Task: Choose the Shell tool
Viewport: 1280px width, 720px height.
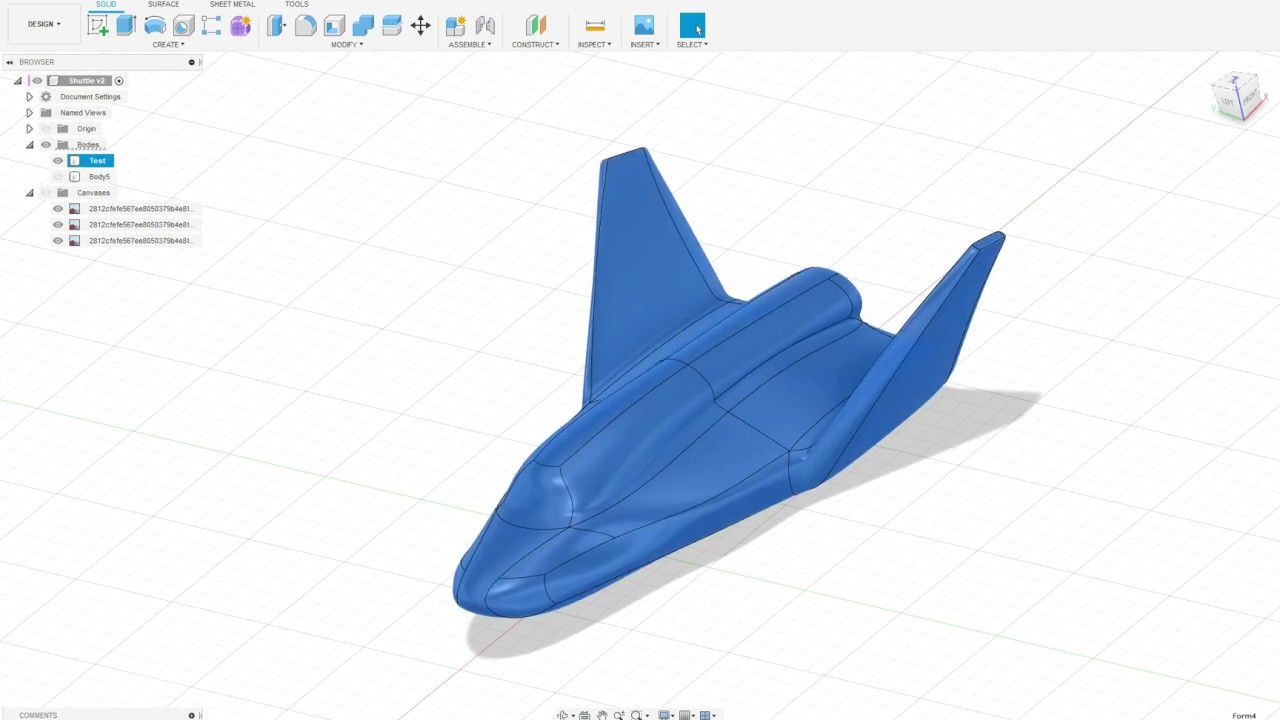Action: click(x=334, y=26)
